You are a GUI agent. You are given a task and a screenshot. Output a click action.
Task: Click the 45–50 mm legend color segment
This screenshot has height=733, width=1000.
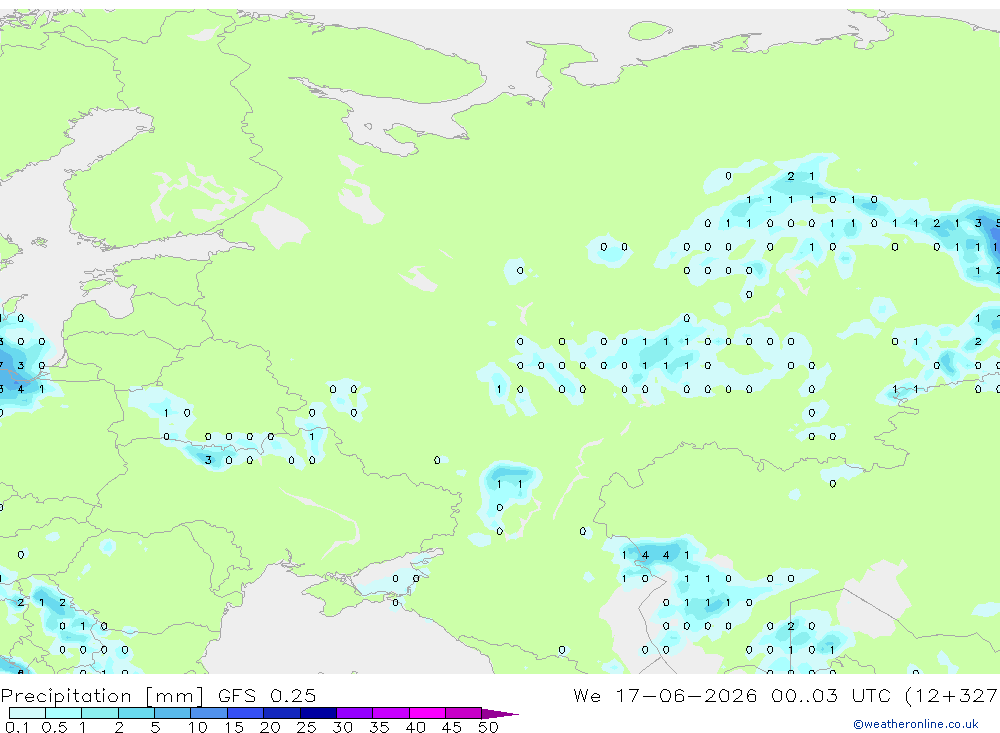point(464,713)
